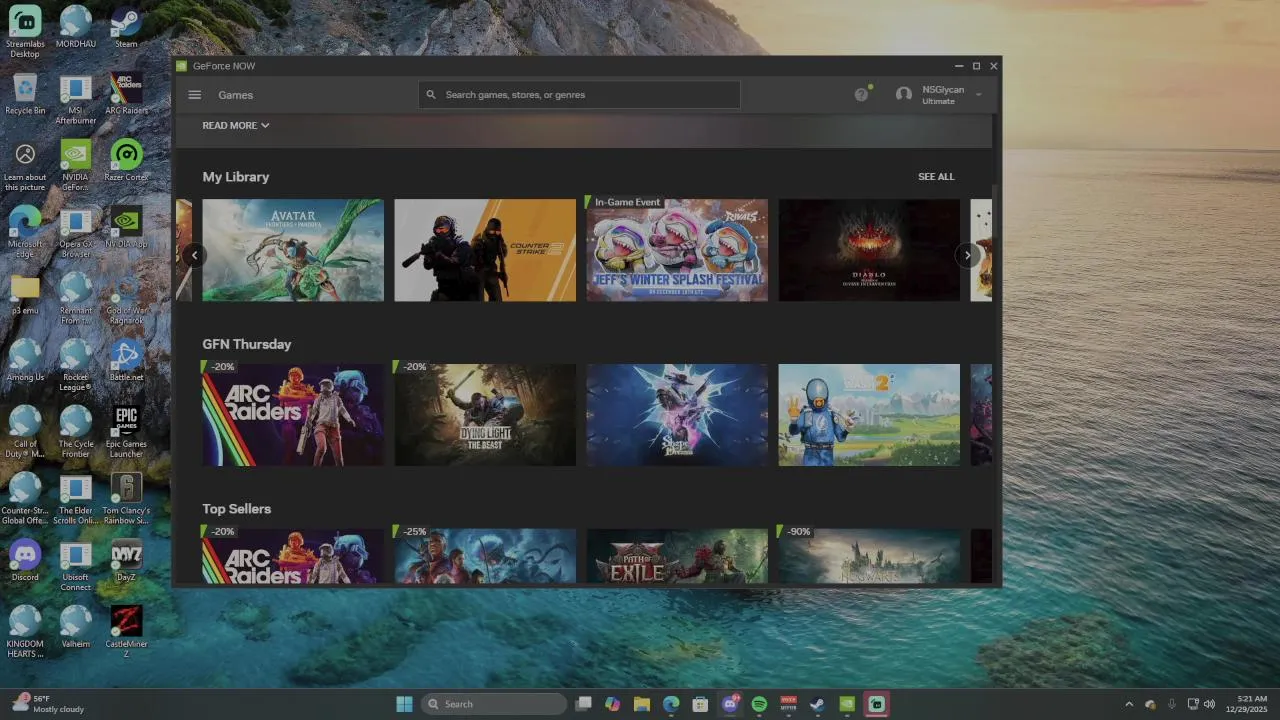
Task: Click the My Library section heading
Action: coord(236,177)
